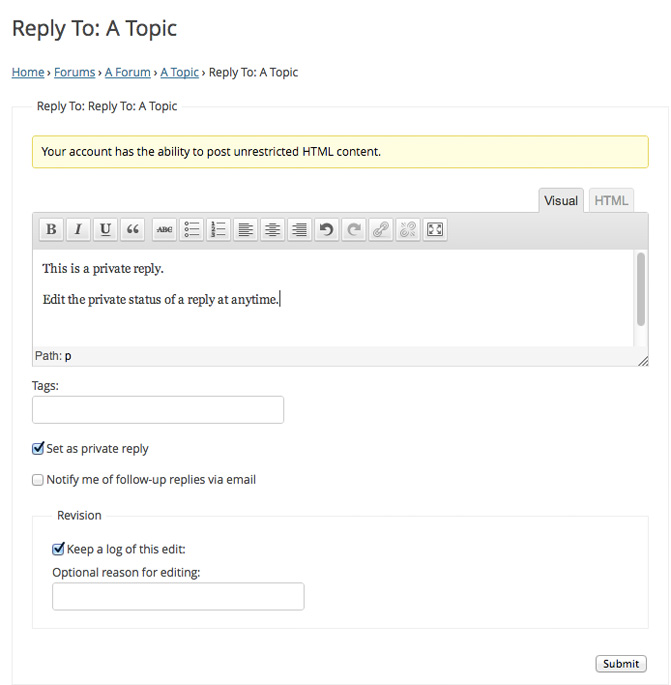Submit the reply

click(620, 664)
